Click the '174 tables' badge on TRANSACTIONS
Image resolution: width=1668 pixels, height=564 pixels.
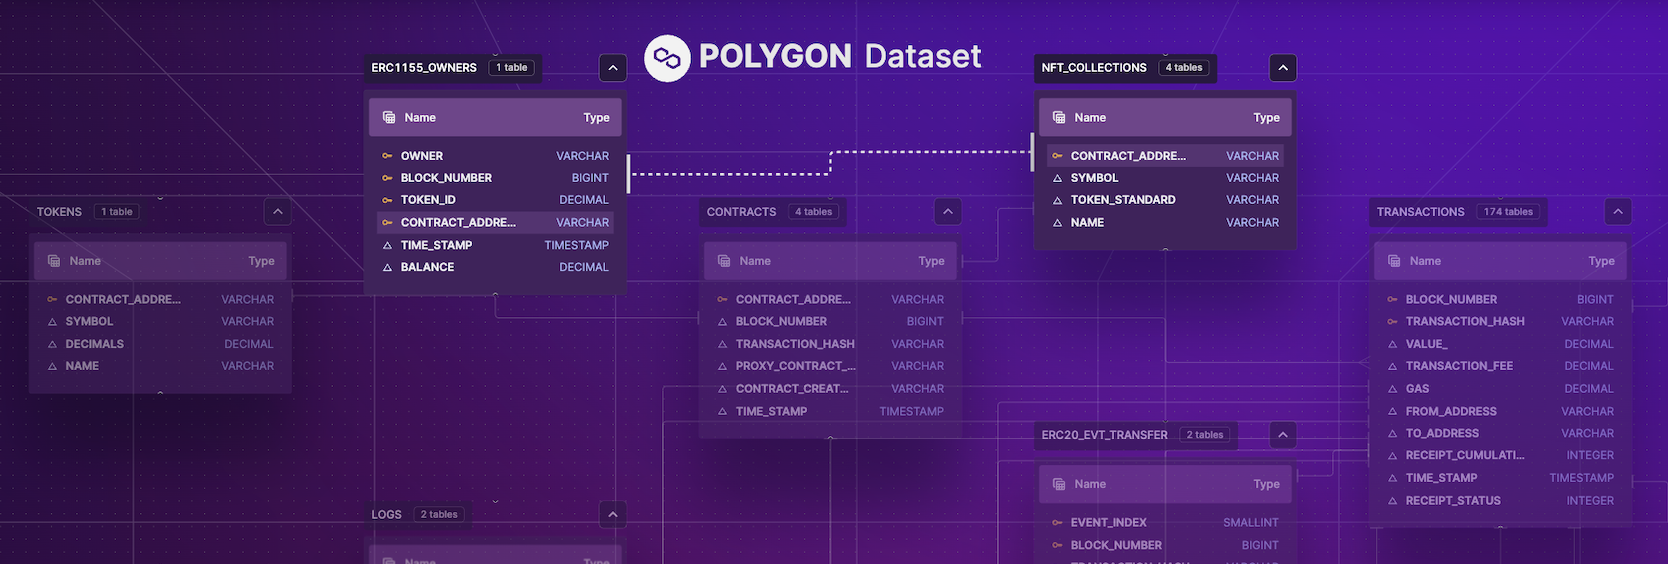point(1508,212)
